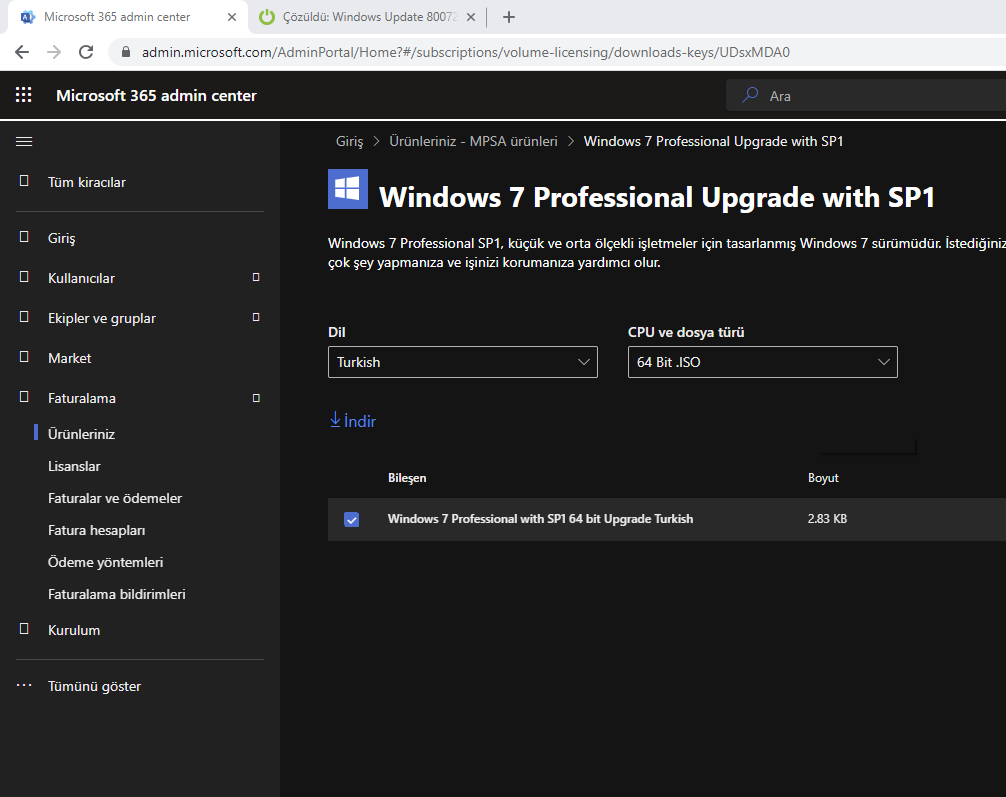The height and width of the screenshot is (797, 1006).
Task: Expand the Kullanıcılar menu chevron
Action: [256, 277]
